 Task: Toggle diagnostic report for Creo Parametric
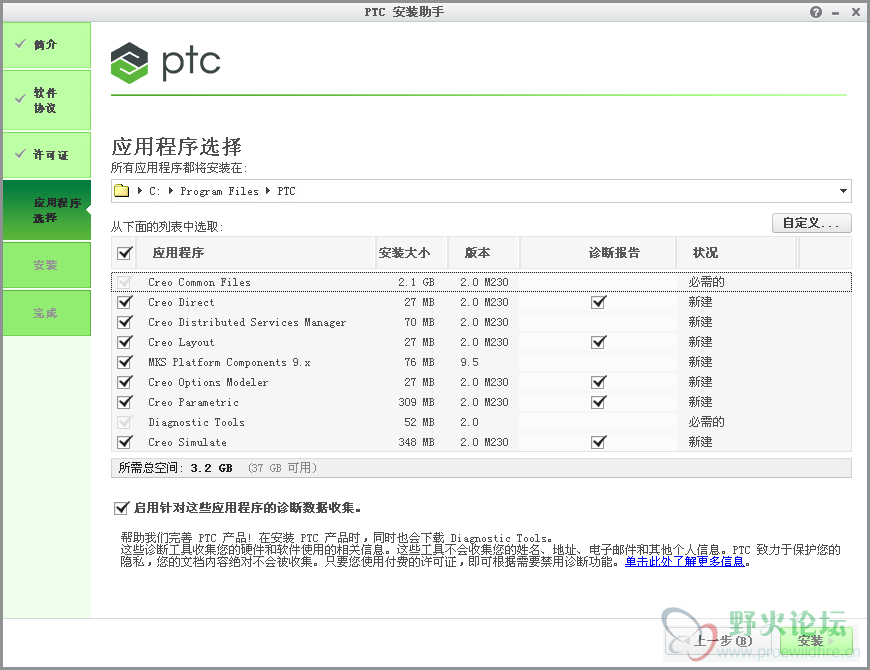point(598,402)
